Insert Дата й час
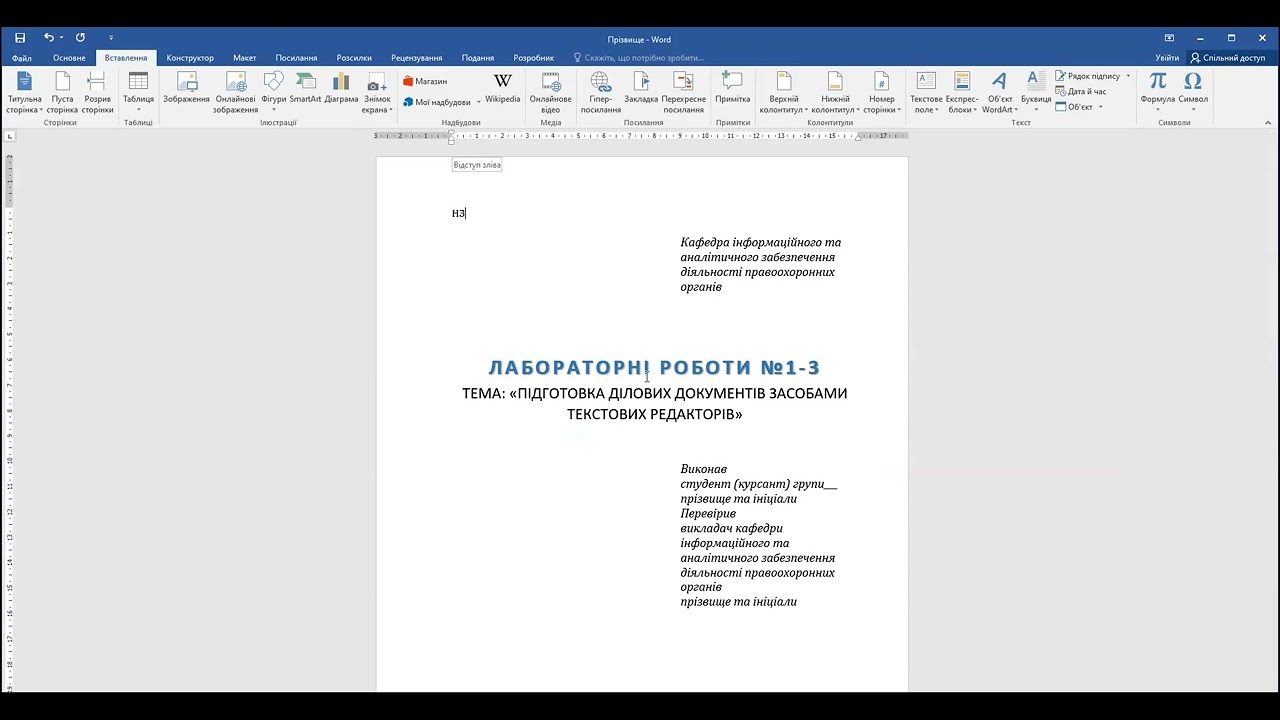Viewport: 1280px width, 720px height. click(1081, 91)
